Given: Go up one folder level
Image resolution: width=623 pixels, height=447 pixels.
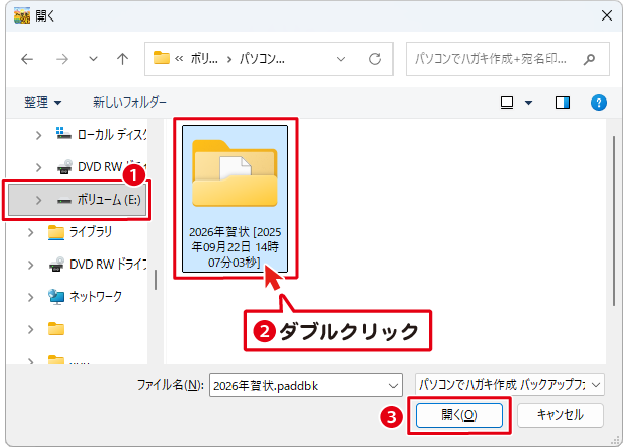Looking at the screenshot, I should click(x=122, y=58).
